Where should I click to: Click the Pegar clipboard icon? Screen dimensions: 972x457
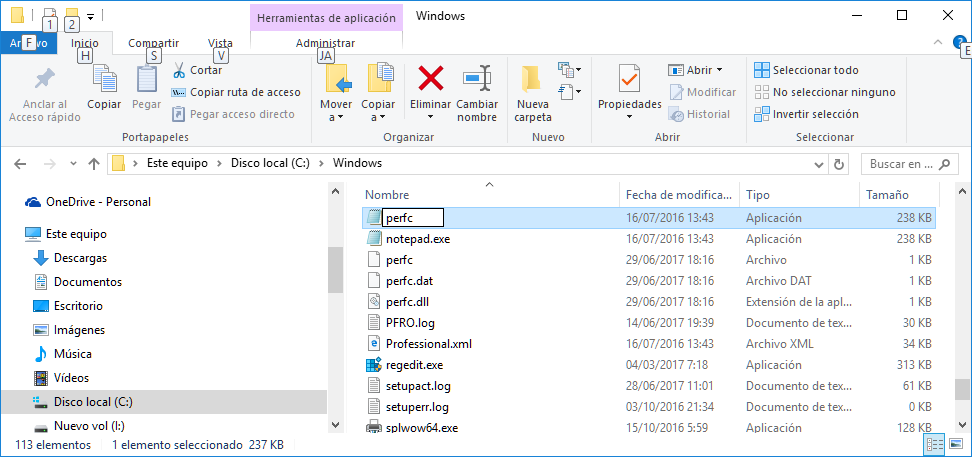point(146,79)
